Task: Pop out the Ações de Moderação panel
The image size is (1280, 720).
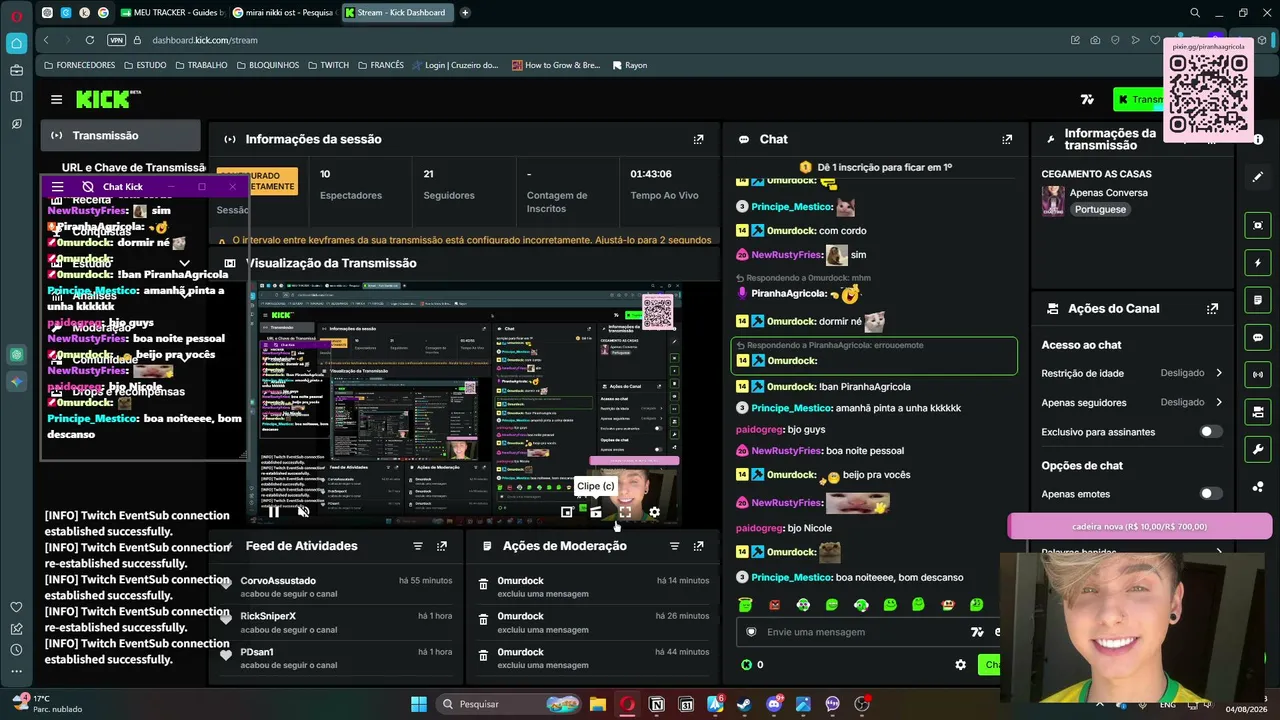Action: coord(698,546)
